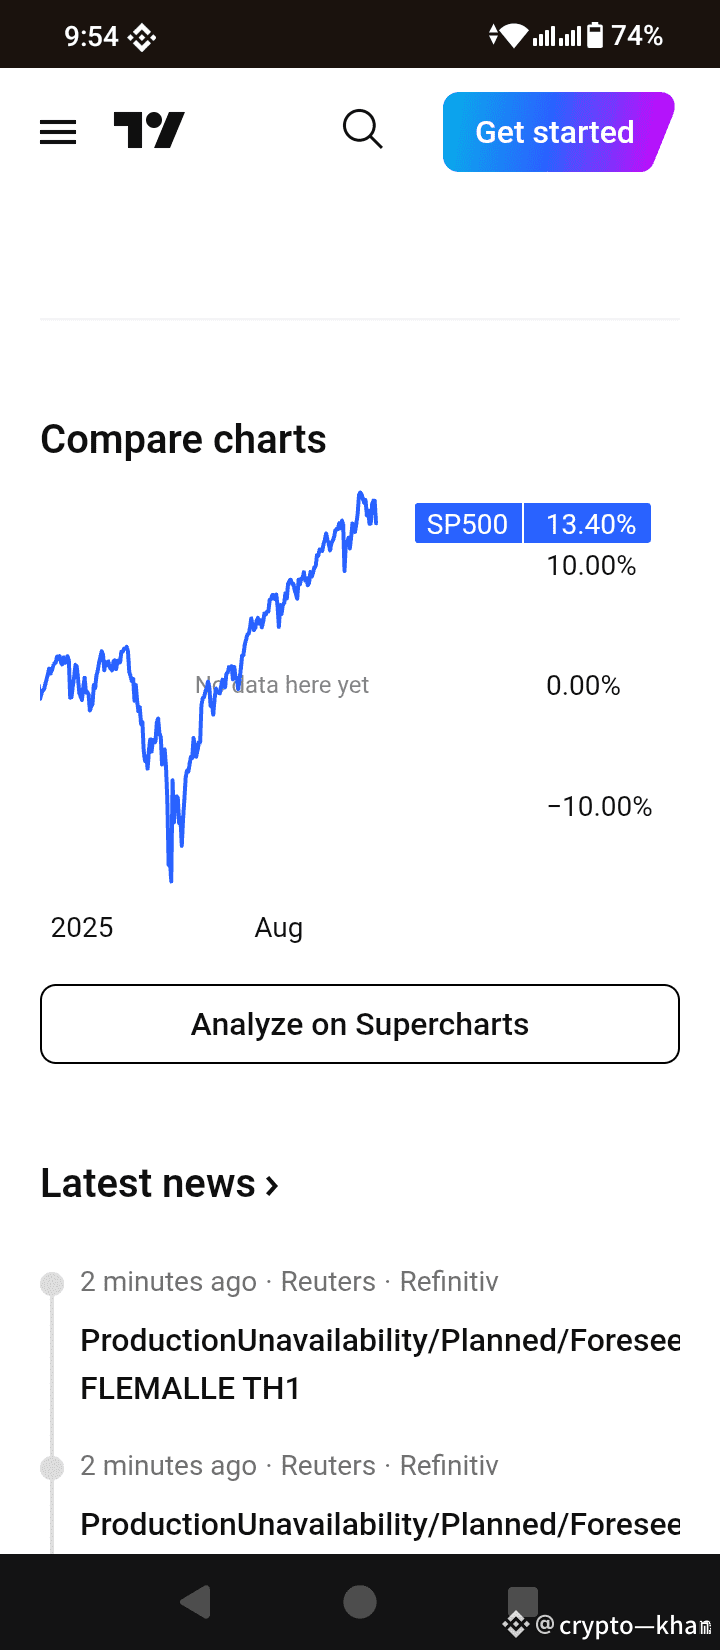Tap the Android back triangle button
This screenshot has width=720, height=1650.
[195, 1602]
